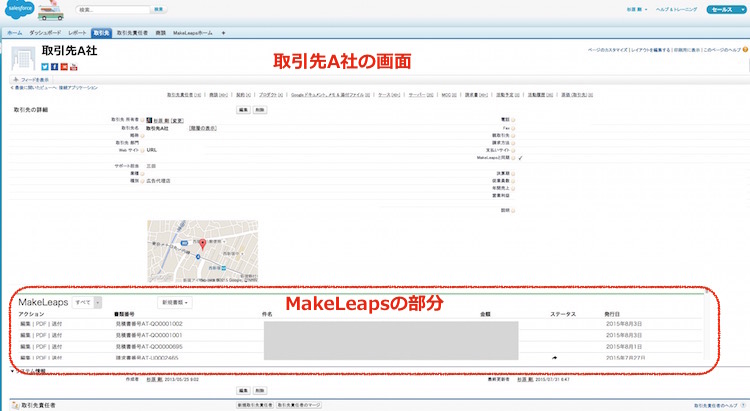Viewport: 750px width, 411px height.
Task: Open the 取引先責任者 tab
Action: point(132,33)
